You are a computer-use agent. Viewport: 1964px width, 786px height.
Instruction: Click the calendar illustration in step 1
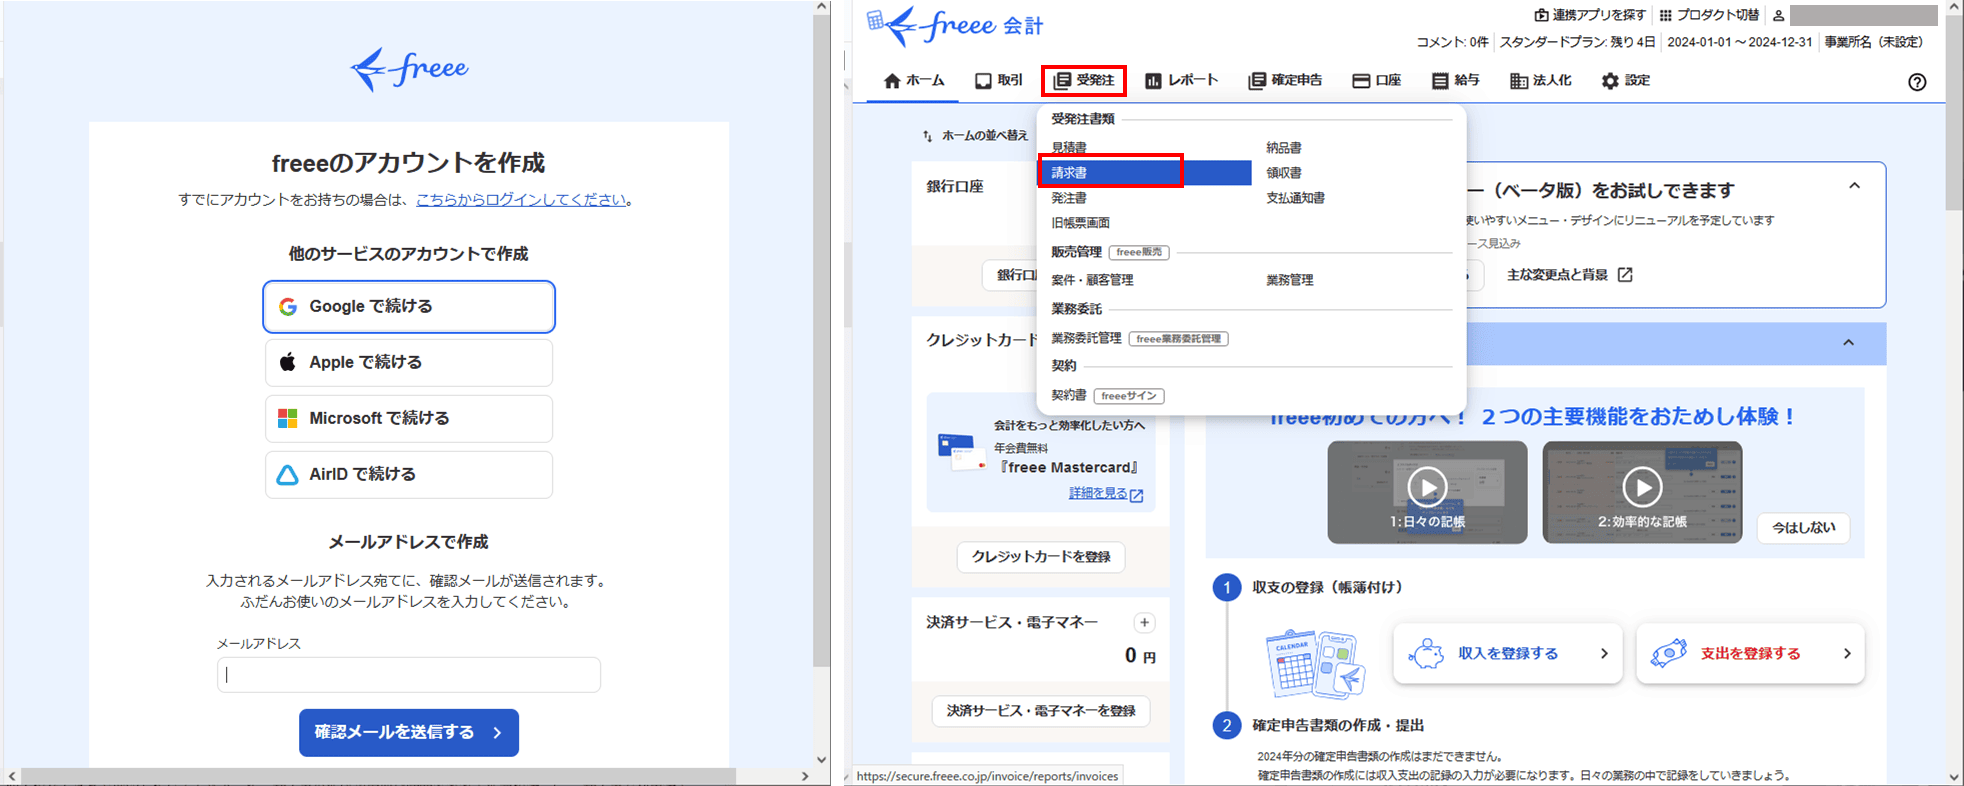coord(1315,664)
